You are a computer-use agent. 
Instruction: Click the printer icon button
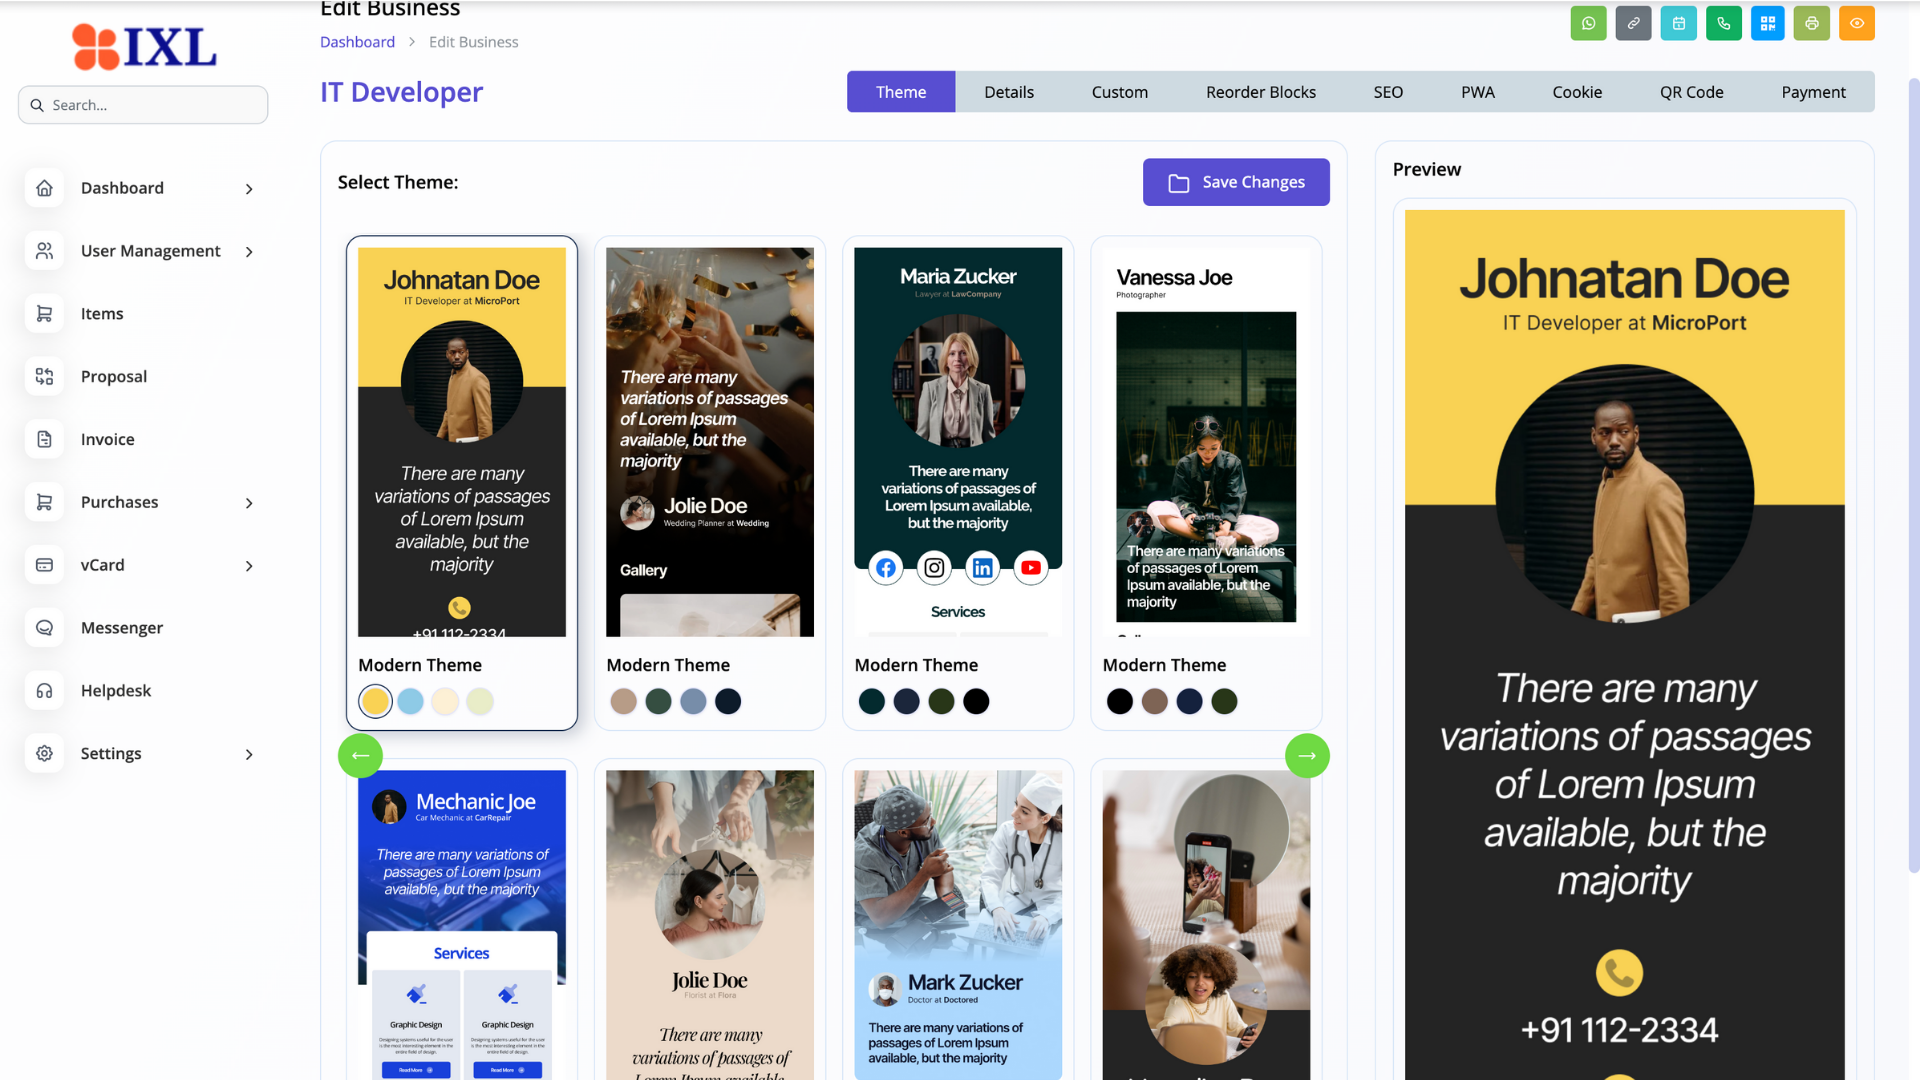1812,23
